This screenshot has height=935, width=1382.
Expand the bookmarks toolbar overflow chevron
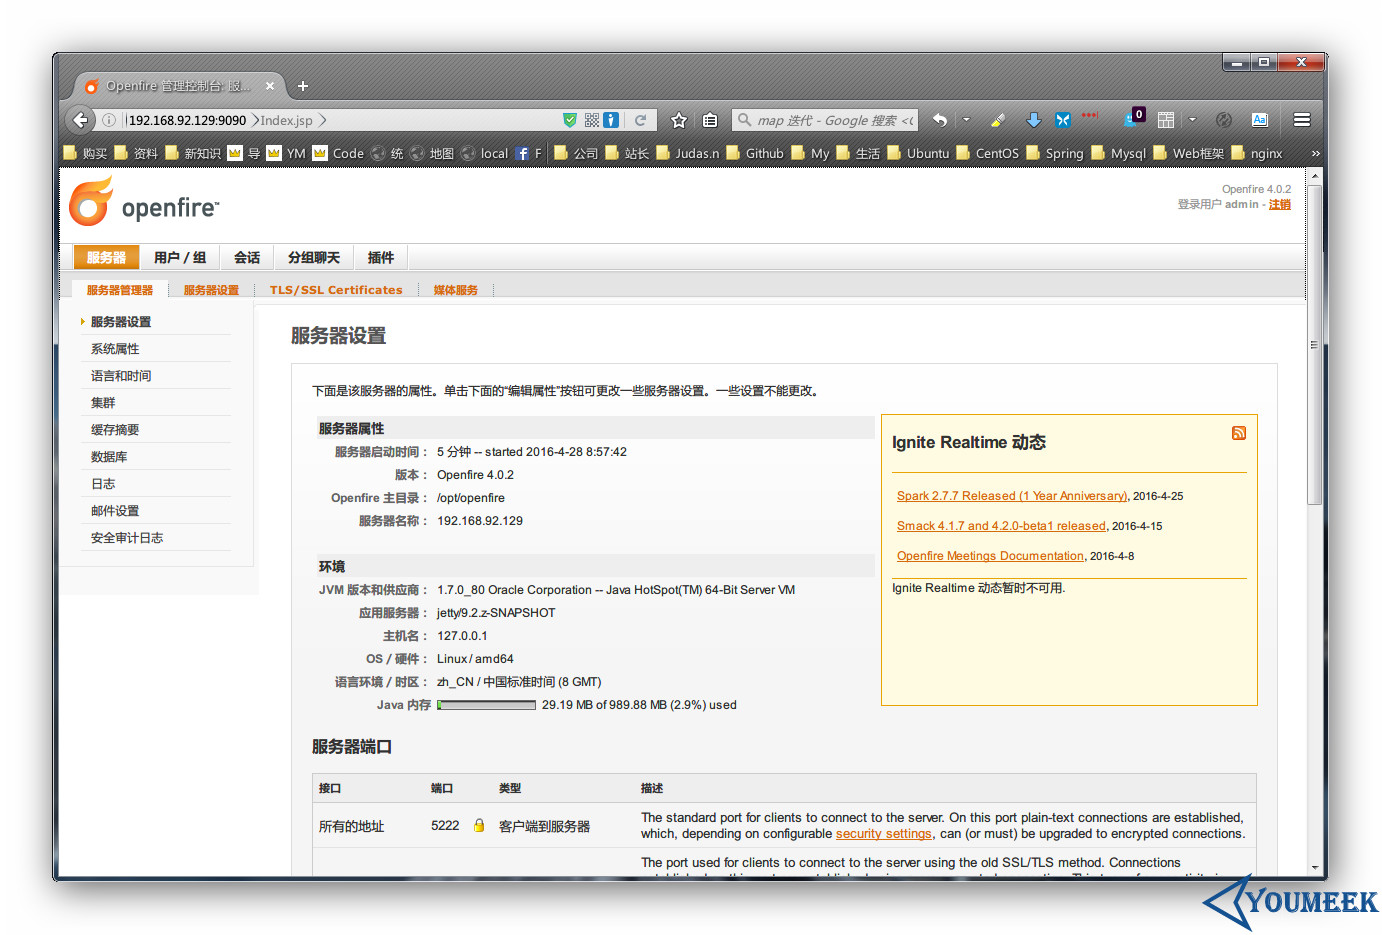click(x=1315, y=153)
